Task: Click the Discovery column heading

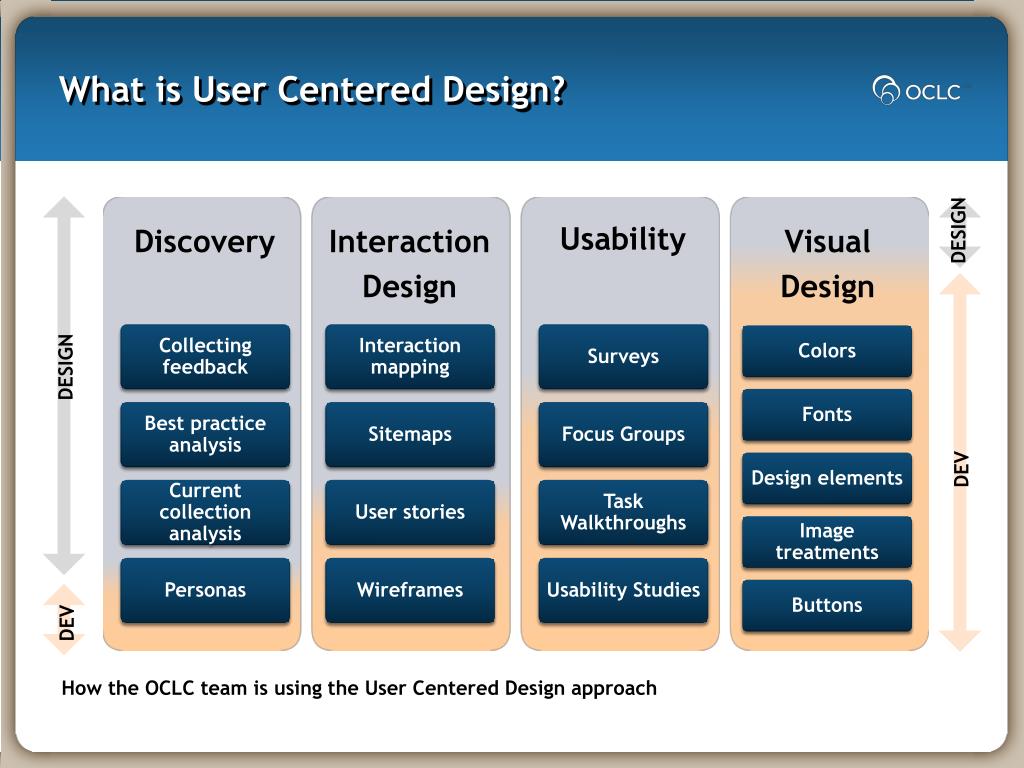Action: tap(204, 242)
